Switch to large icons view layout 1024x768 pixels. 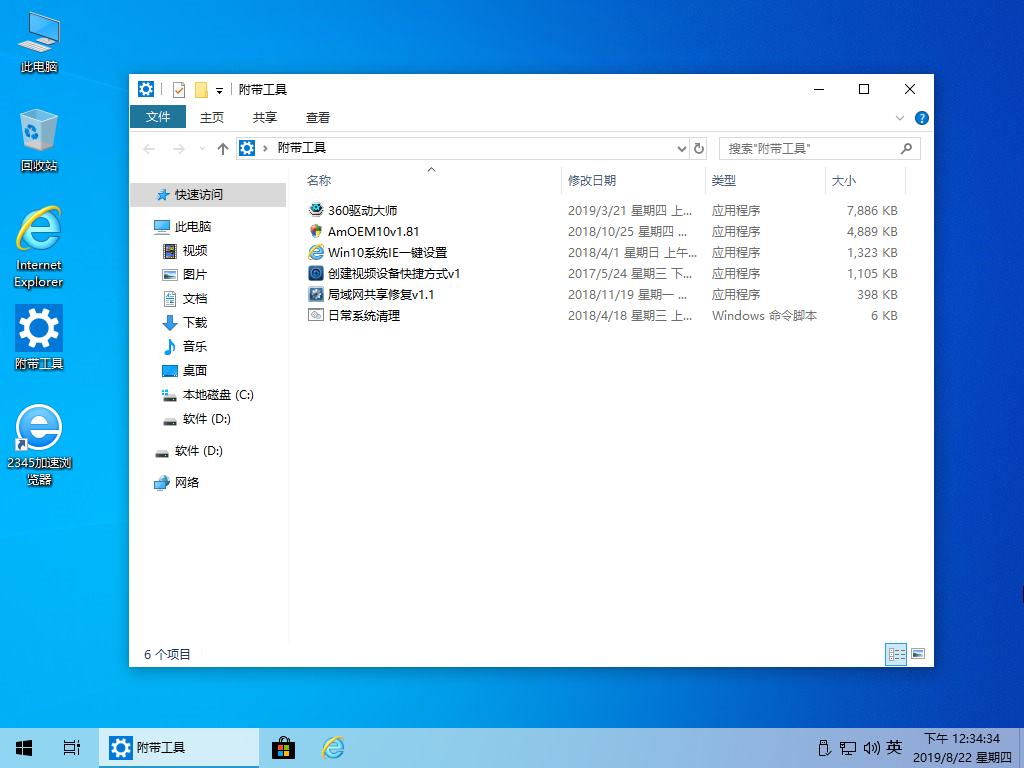(918, 654)
